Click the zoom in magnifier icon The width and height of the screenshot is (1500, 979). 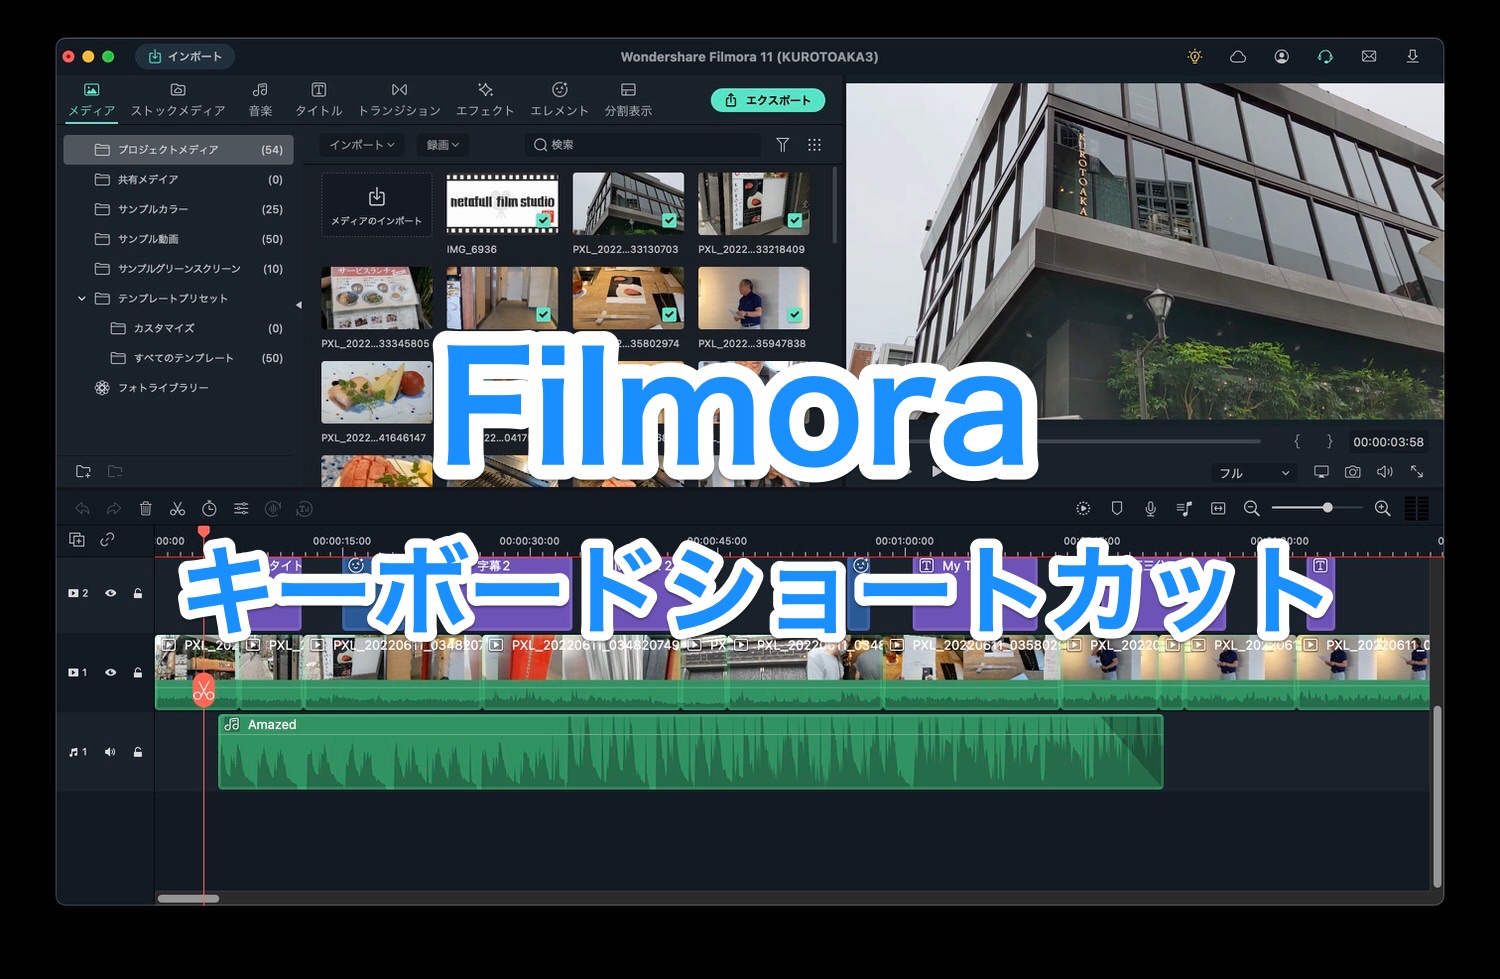tap(1383, 509)
